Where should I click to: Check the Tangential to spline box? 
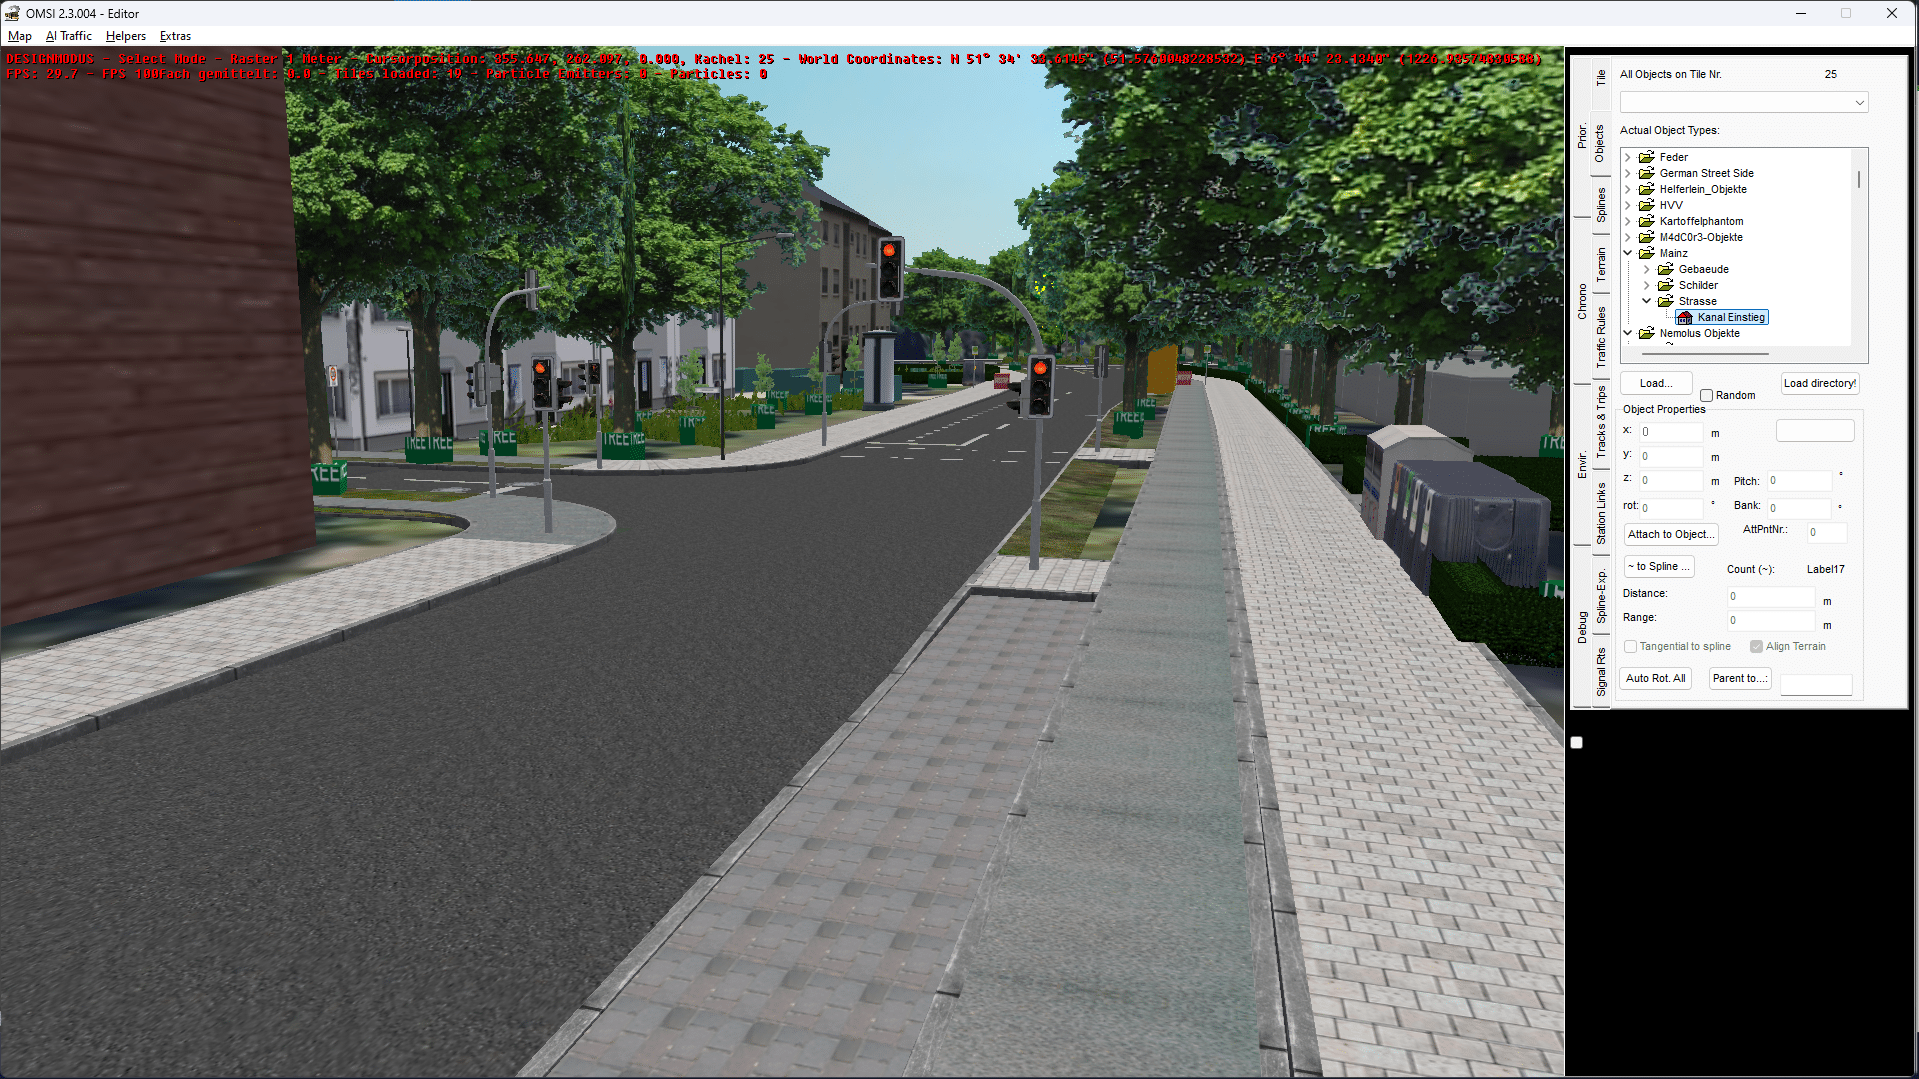tap(1631, 647)
